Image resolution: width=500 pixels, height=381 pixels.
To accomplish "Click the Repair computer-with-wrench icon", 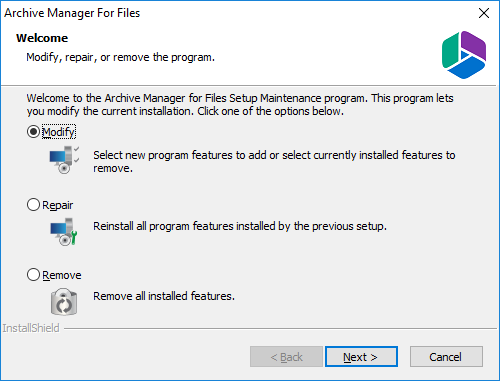I will [64, 232].
